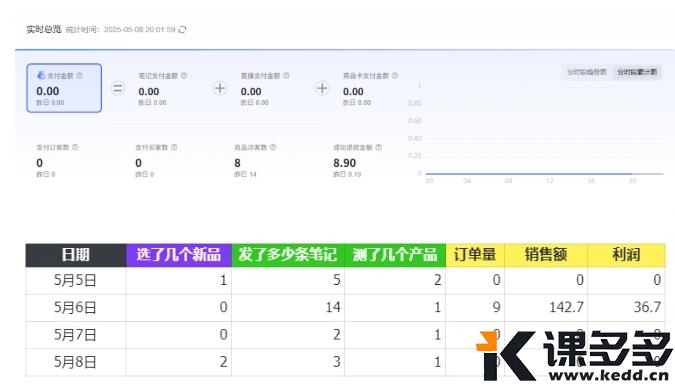675x388 pixels.
Task: Click the 利润 column header
Action: [x=626, y=255]
